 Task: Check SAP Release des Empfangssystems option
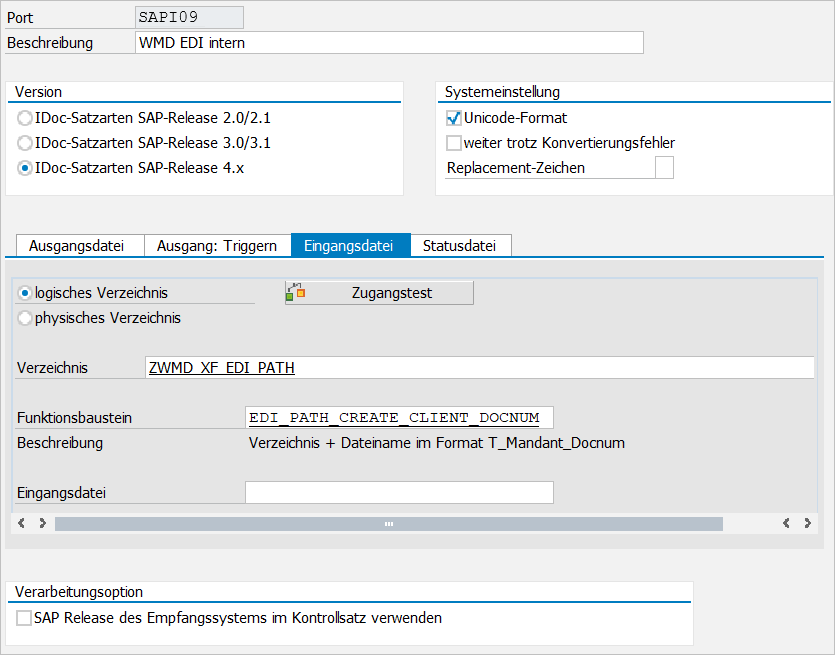[x=24, y=618]
